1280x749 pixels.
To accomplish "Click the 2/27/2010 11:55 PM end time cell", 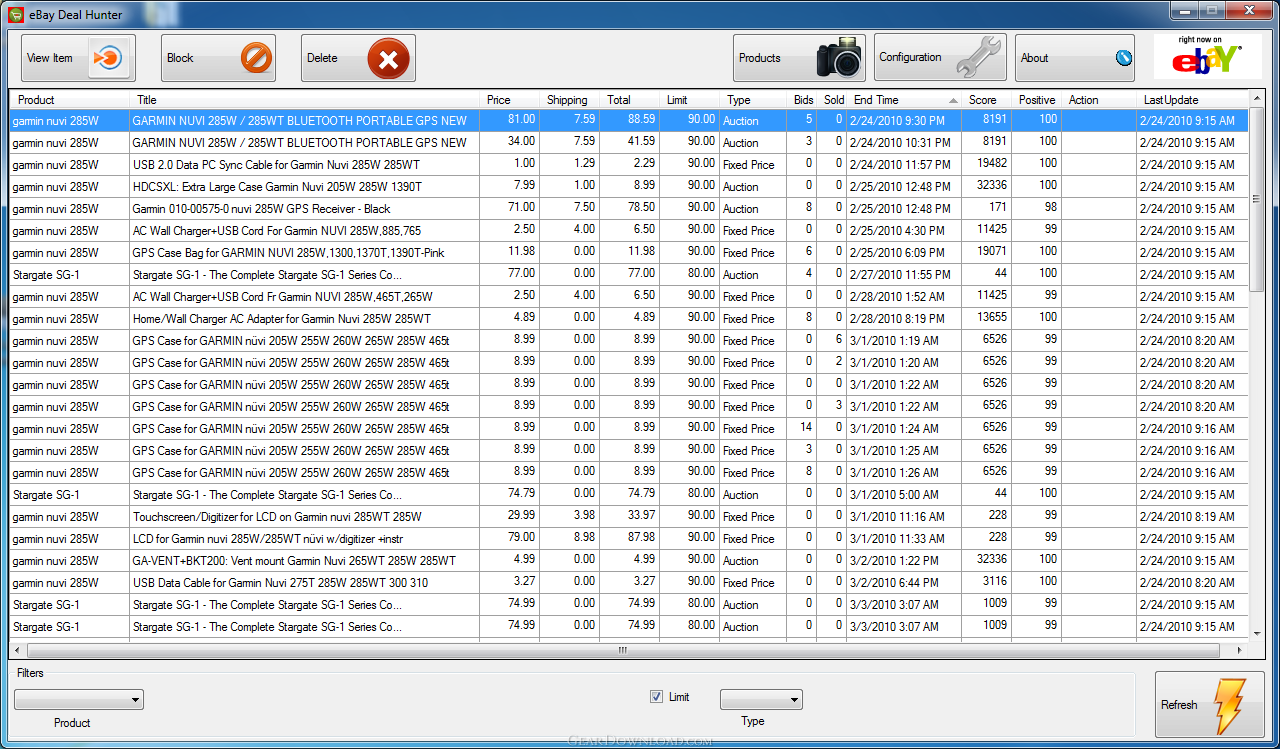I will click(904, 274).
